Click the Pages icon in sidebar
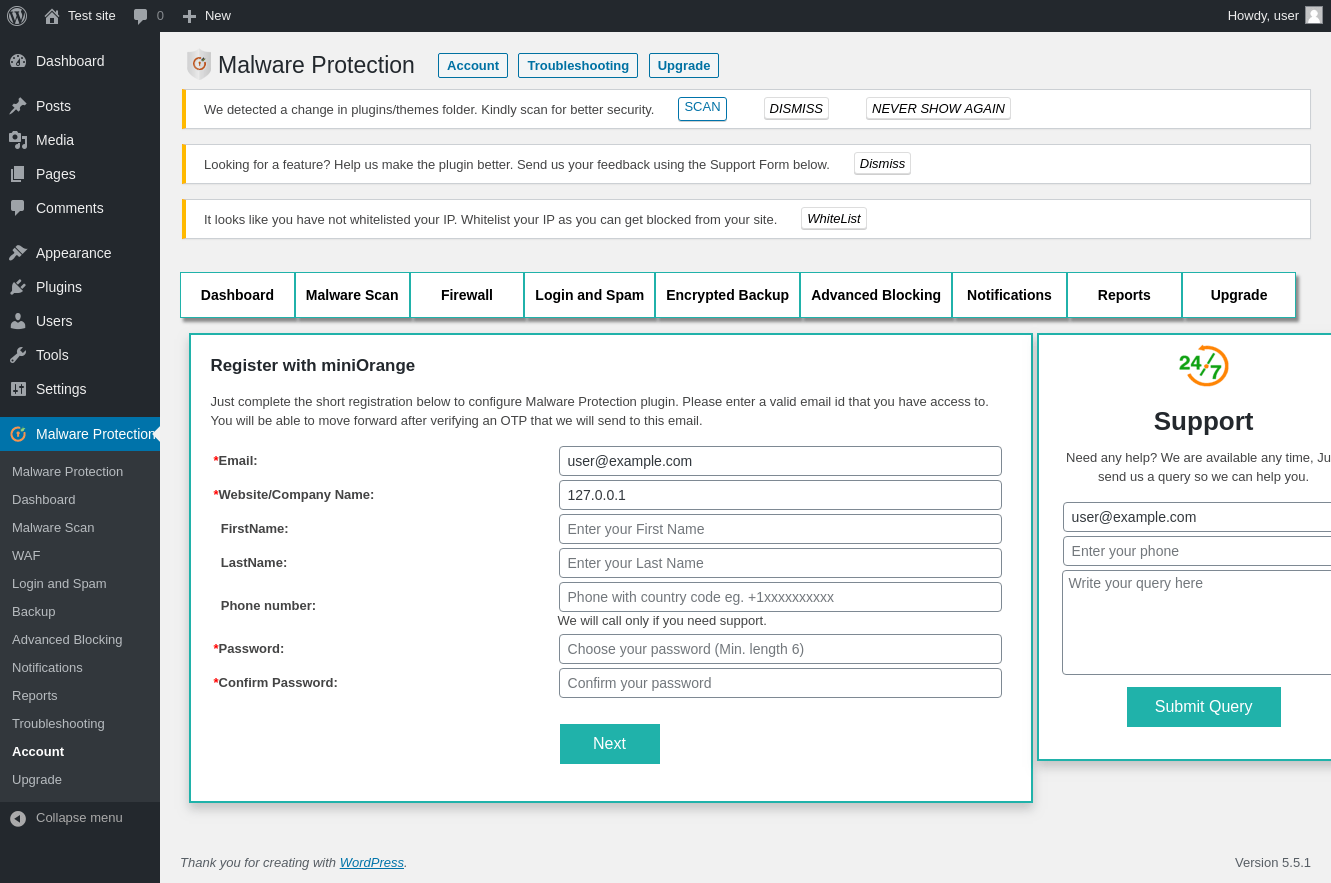 [x=18, y=174]
